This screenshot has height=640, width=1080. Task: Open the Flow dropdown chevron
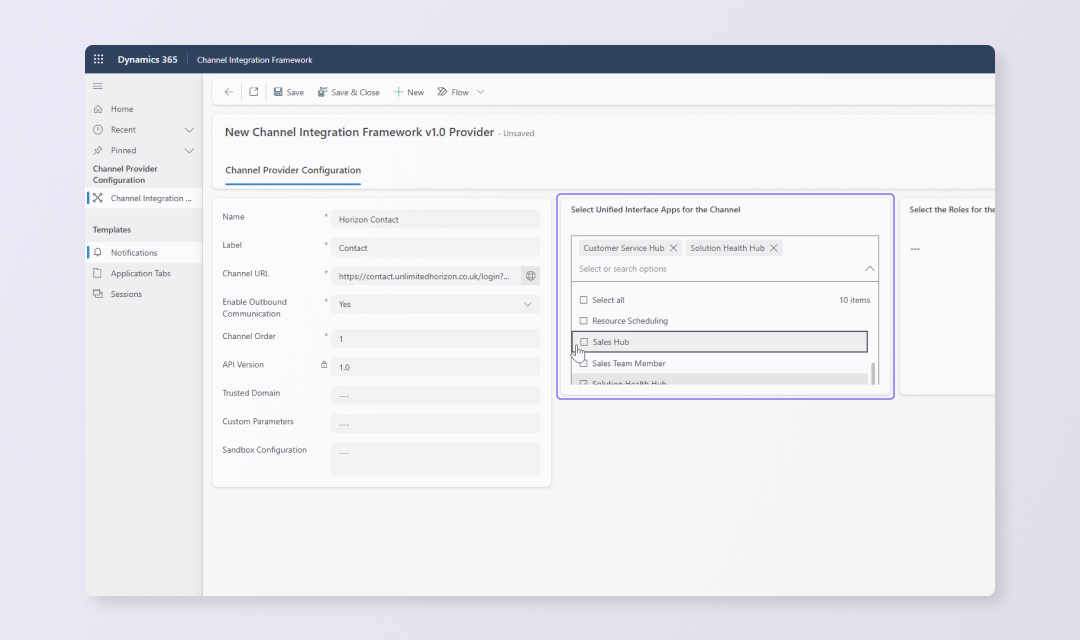click(480, 92)
